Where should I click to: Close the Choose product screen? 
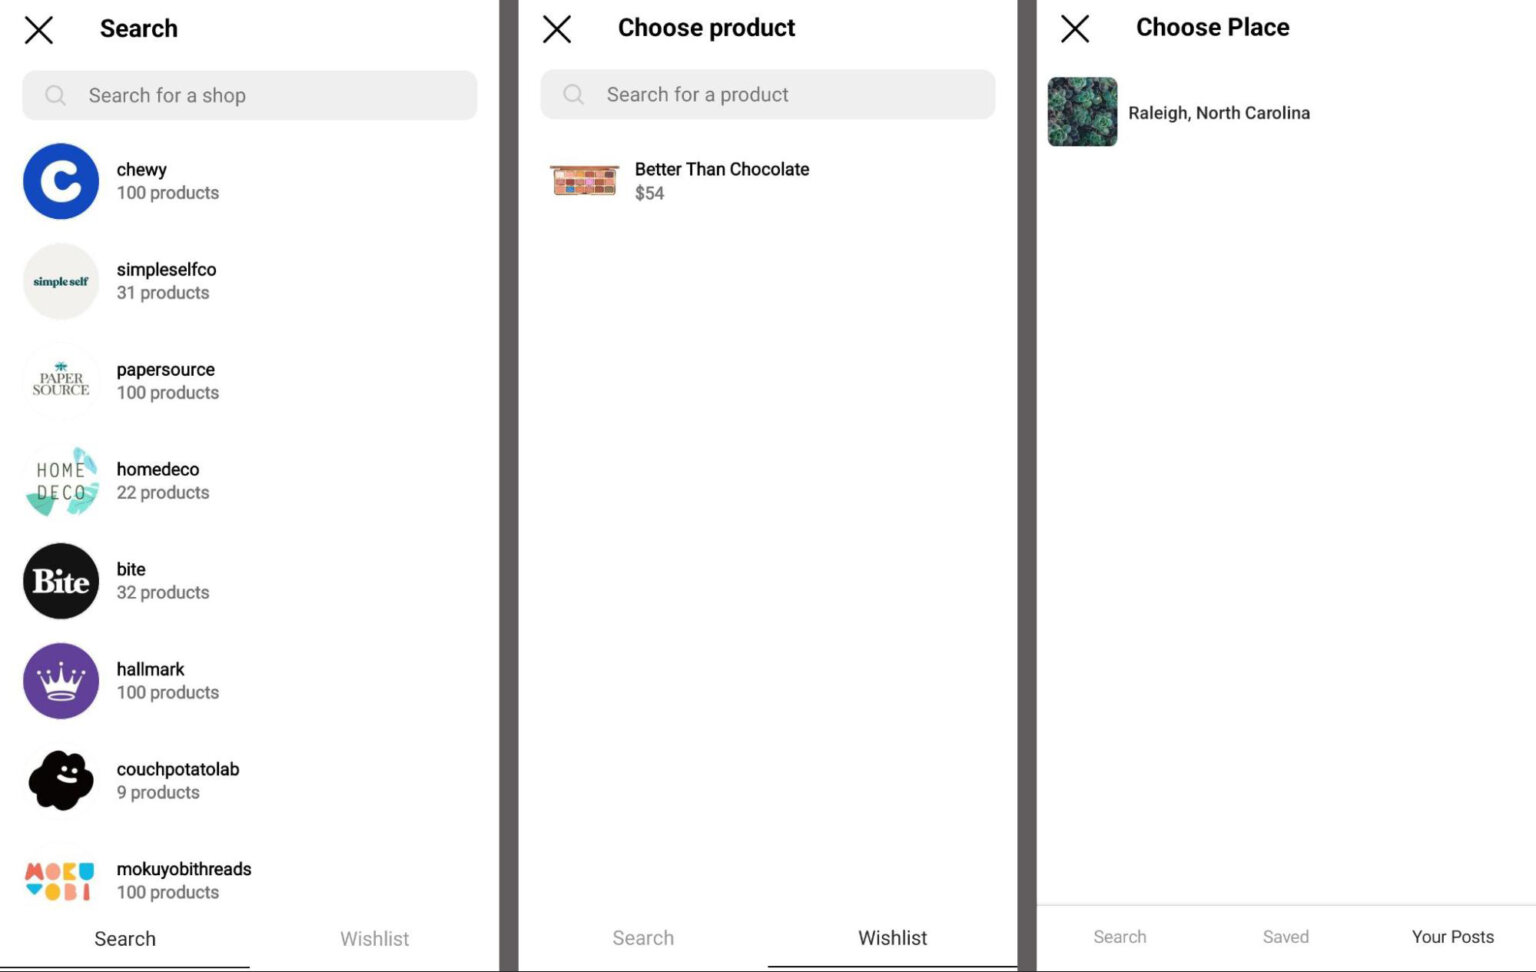(x=557, y=29)
